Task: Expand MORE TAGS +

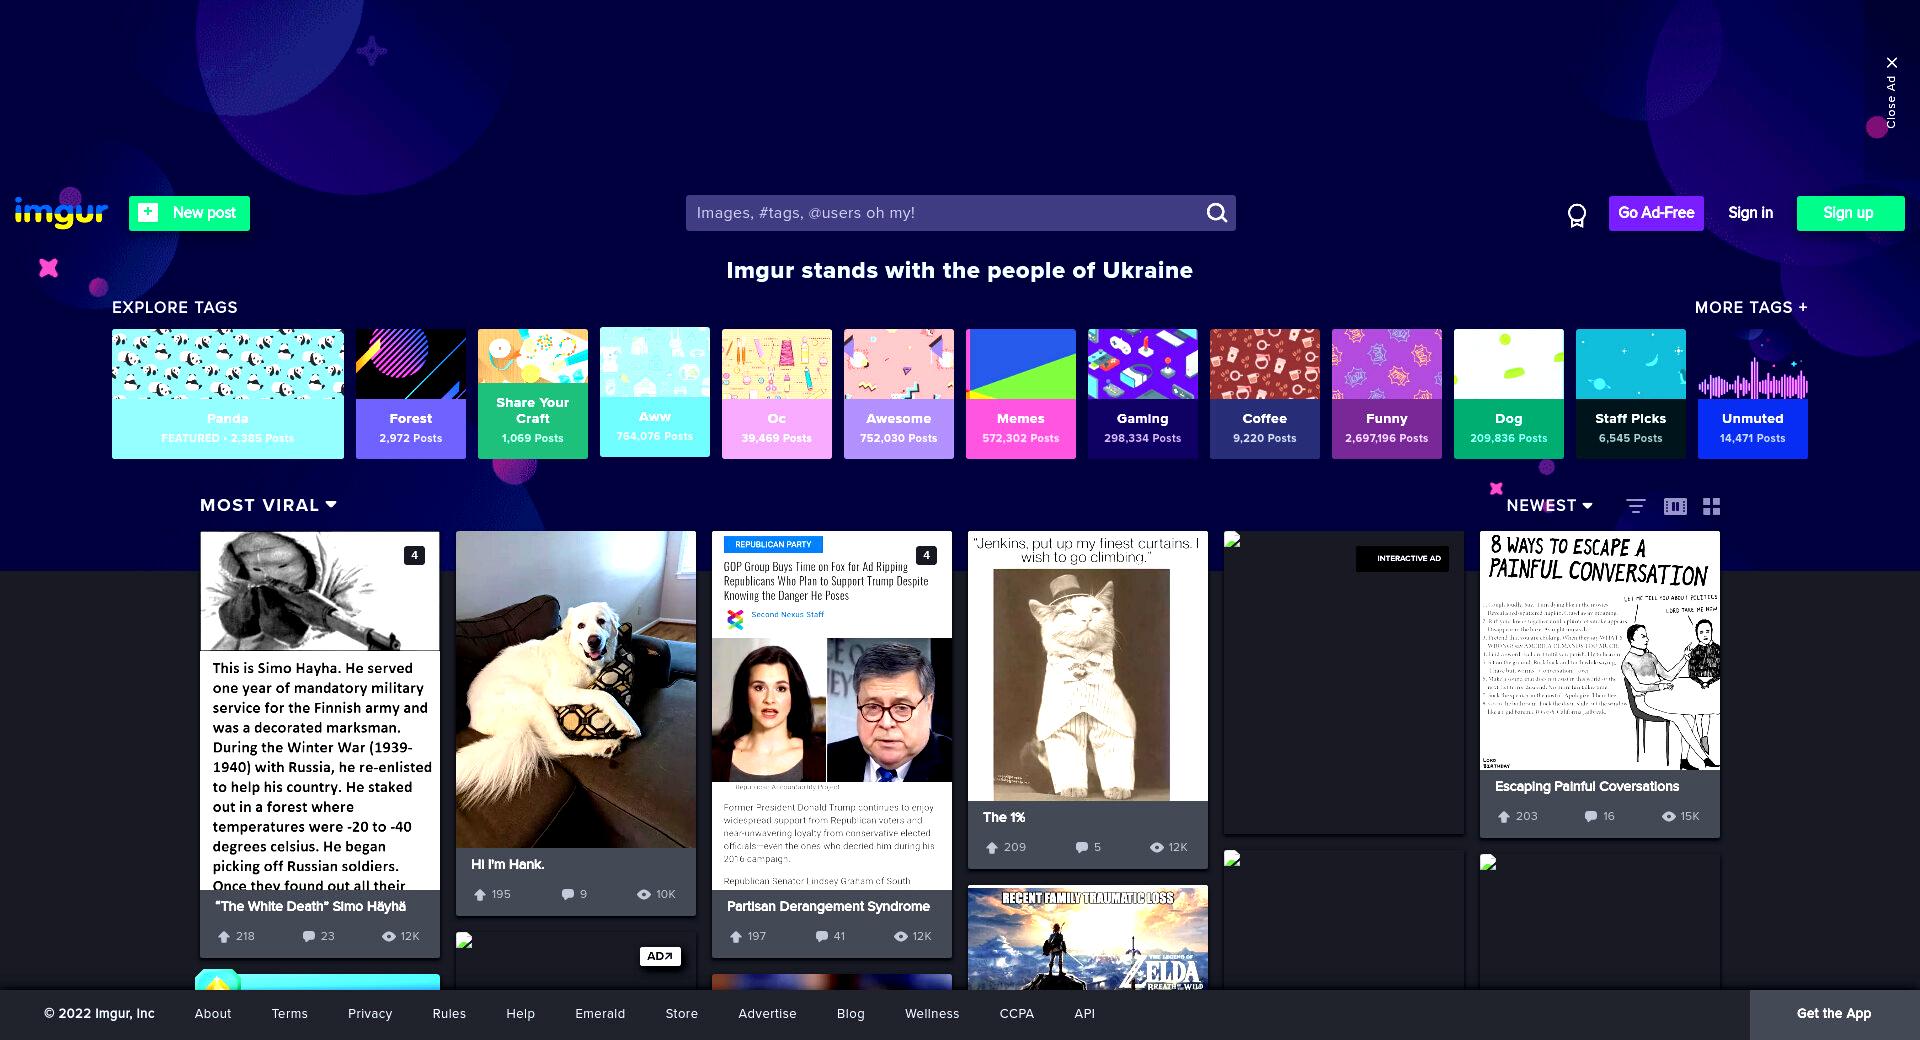Action: (x=1751, y=308)
